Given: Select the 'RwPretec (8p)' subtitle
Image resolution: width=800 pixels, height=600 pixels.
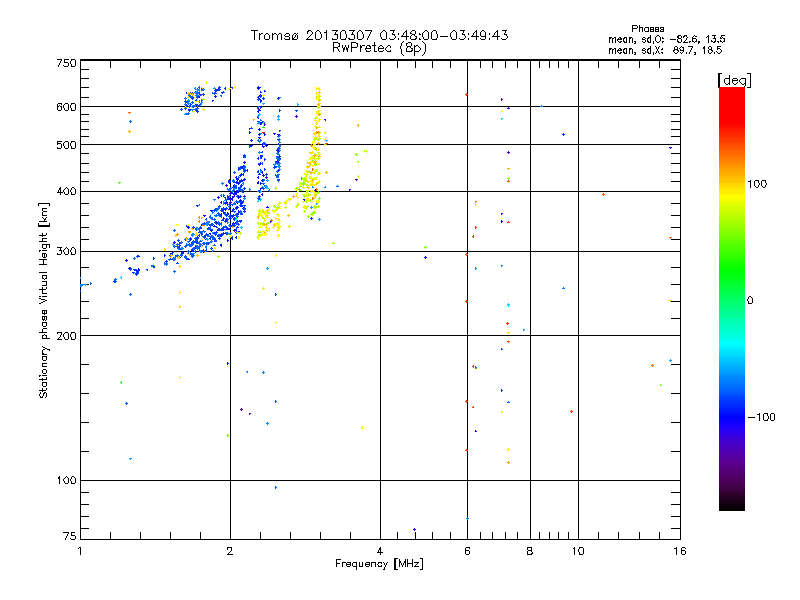Looking at the screenshot, I should tap(379, 48).
